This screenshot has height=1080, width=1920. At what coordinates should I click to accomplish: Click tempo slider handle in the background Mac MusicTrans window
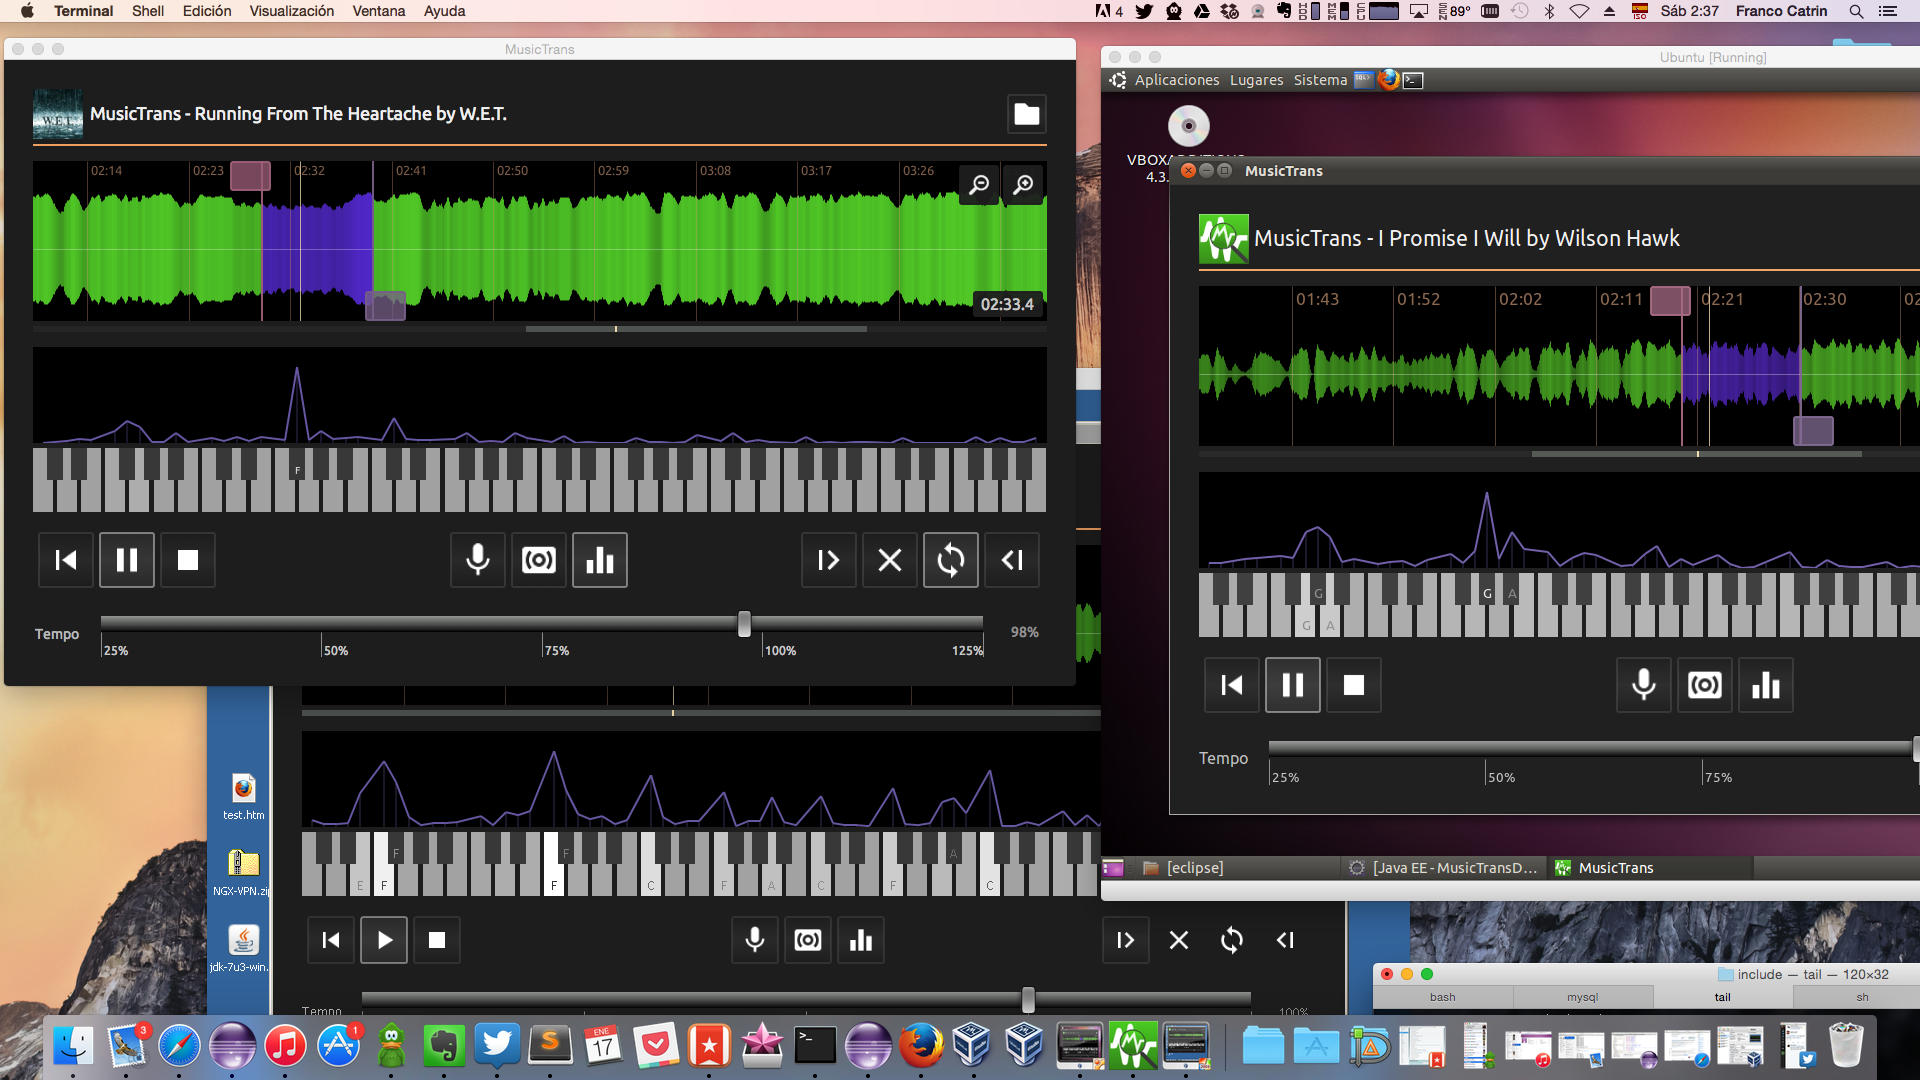1028,999
